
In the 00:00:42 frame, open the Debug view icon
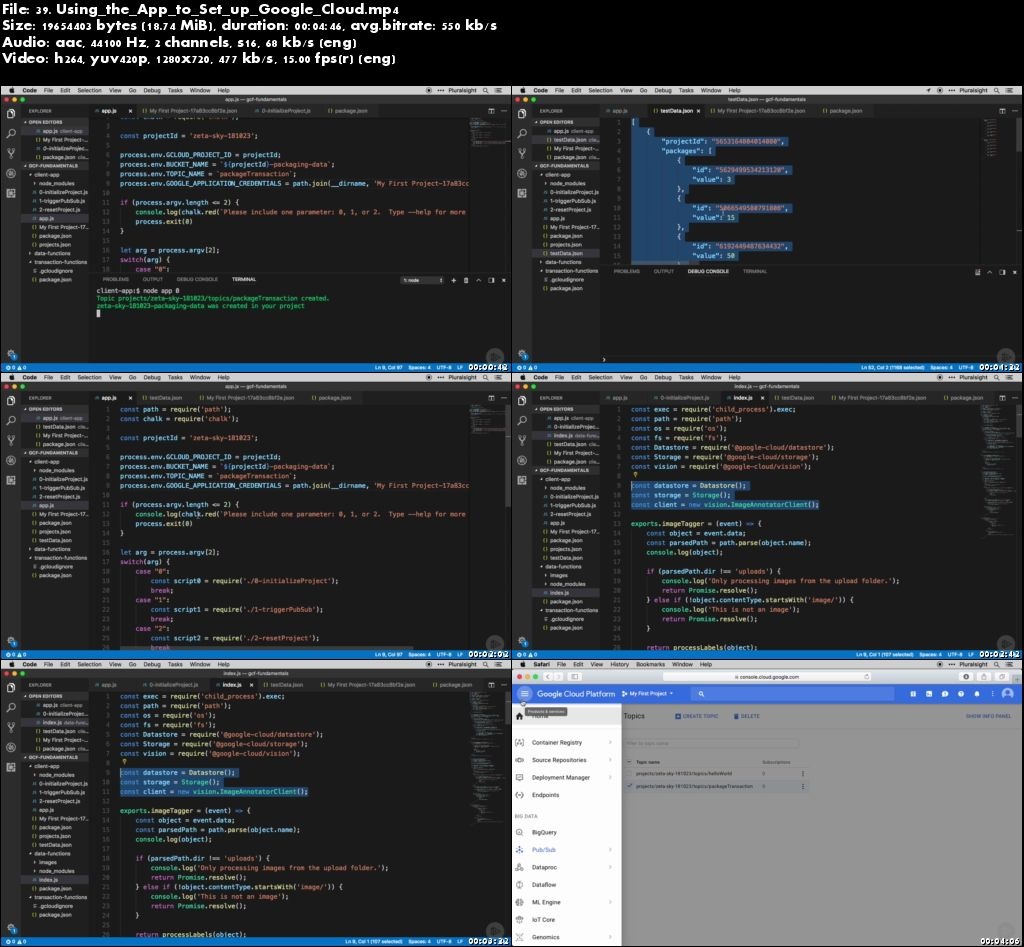pos(10,173)
